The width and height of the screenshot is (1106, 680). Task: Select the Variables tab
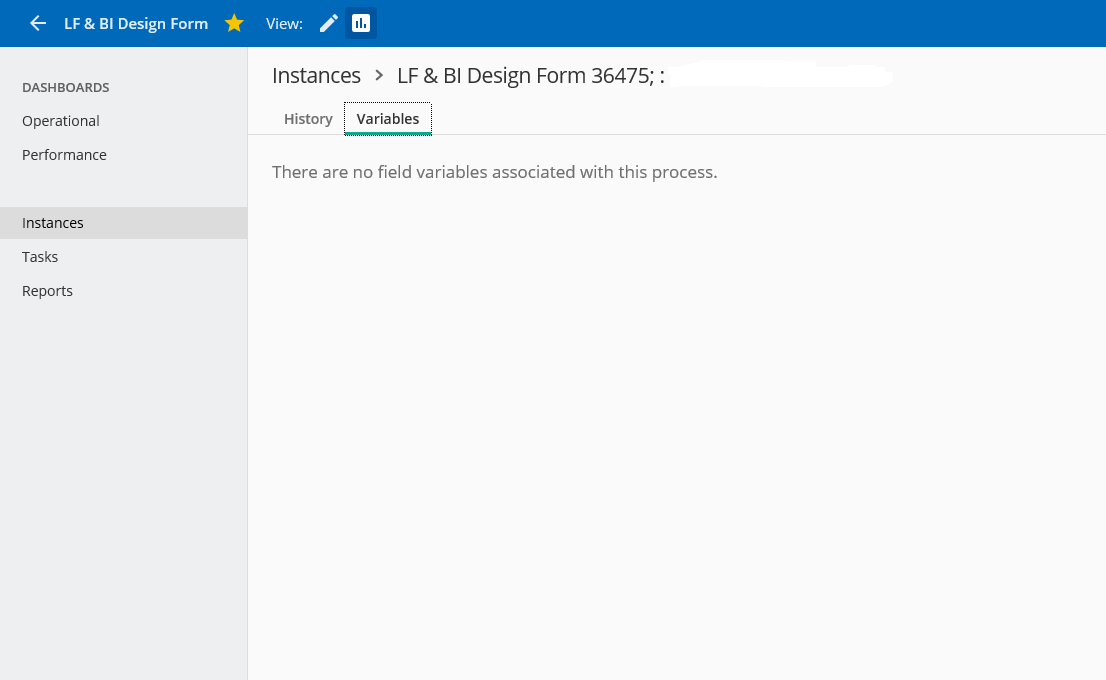coord(388,119)
